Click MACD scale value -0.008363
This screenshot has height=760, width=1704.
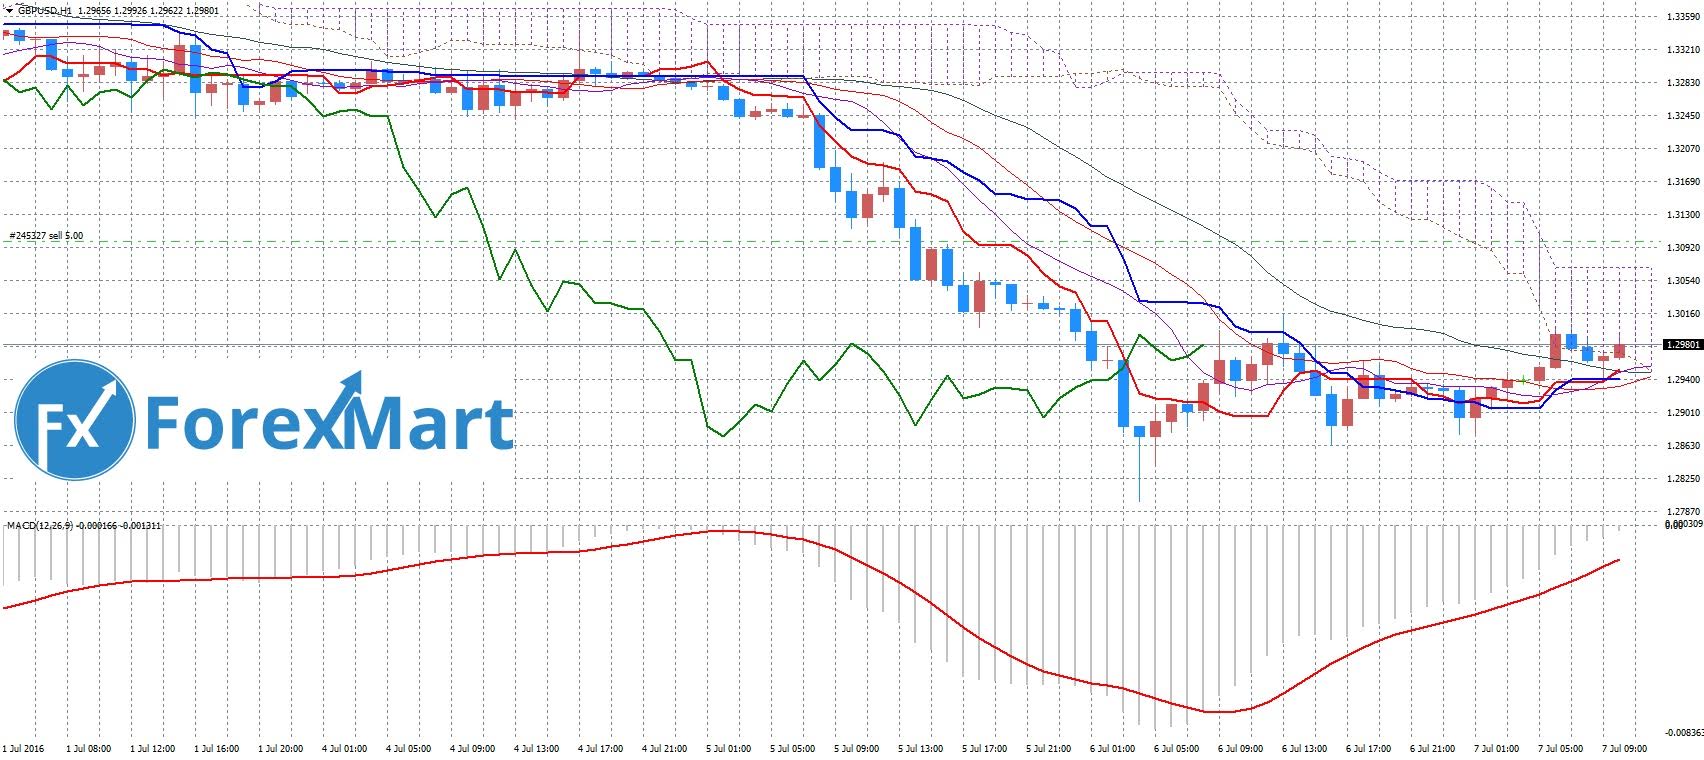[x=1684, y=732]
